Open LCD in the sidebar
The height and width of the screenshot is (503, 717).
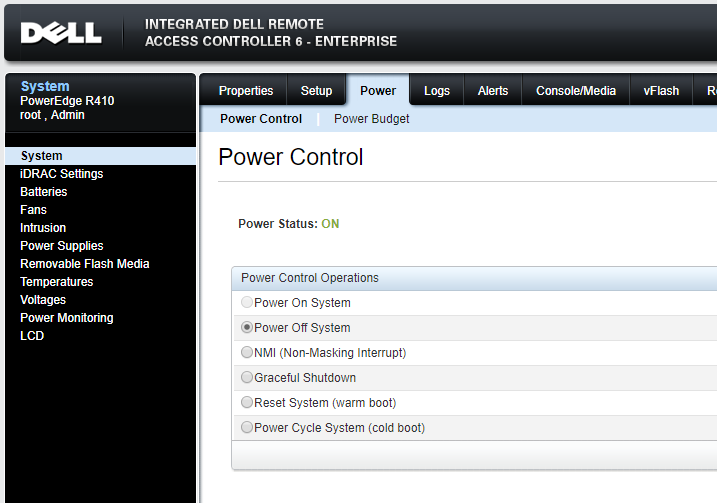pos(32,336)
